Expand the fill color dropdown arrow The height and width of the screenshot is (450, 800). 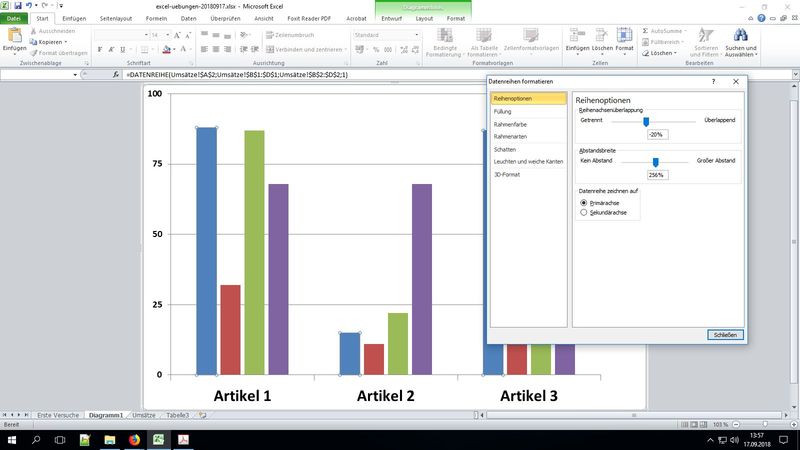point(174,49)
